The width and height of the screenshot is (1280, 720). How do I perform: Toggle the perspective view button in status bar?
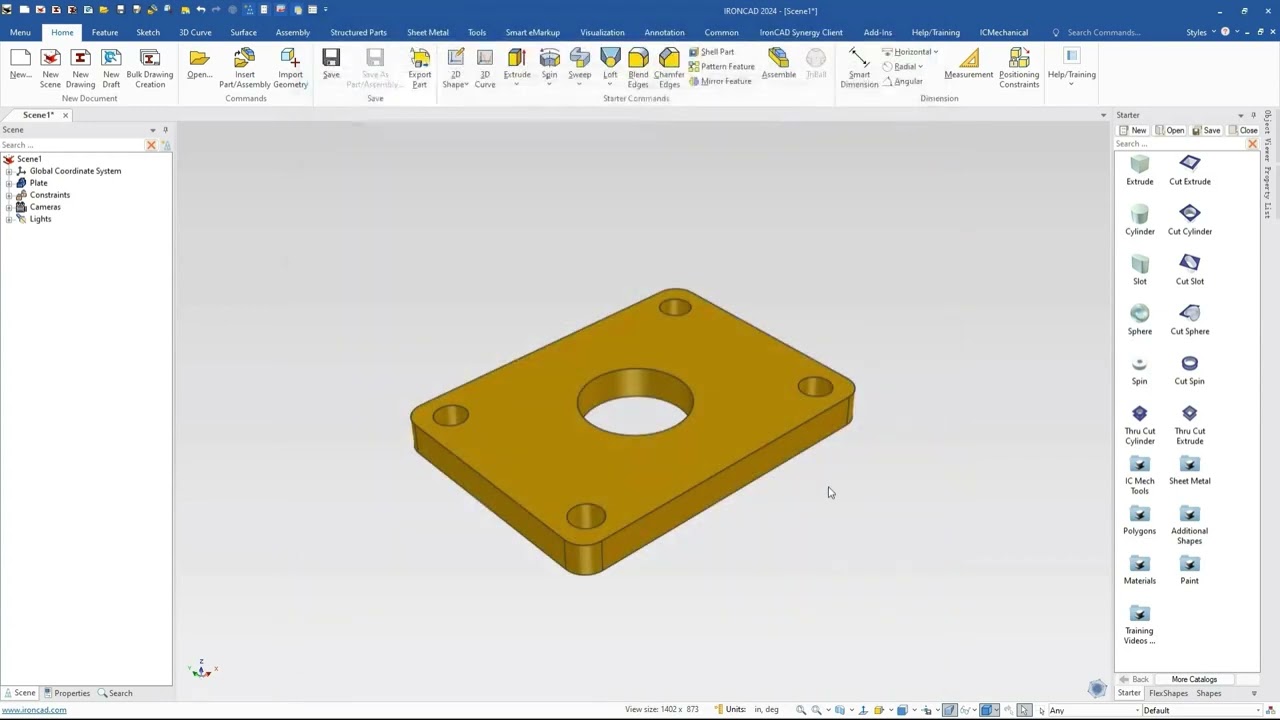coord(949,710)
